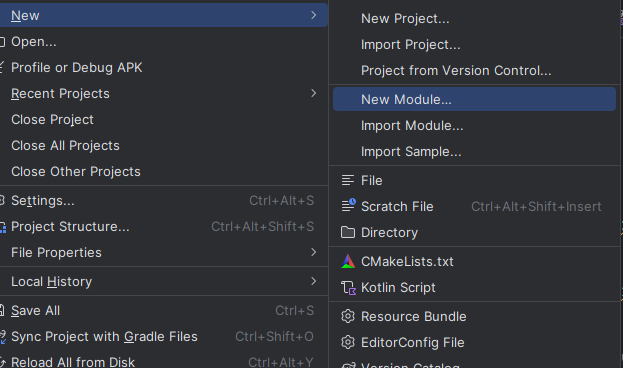Create a new Scratch File
The height and width of the screenshot is (368, 623).
(x=474, y=206)
